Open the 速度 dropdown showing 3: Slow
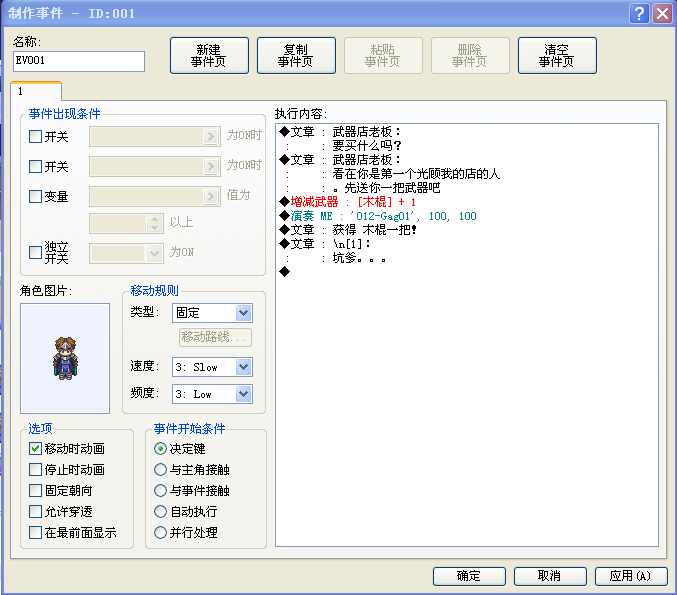677x595 pixels. (x=212, y=367)
